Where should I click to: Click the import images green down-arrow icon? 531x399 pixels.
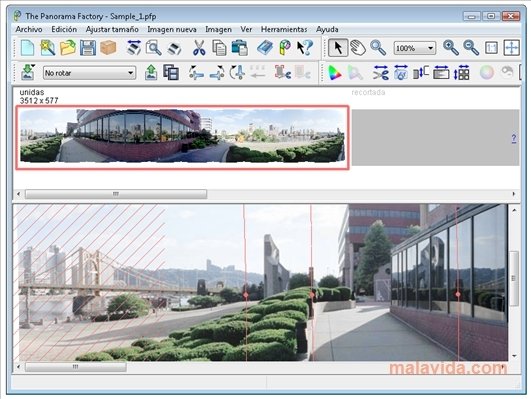(x=28, y=72)
